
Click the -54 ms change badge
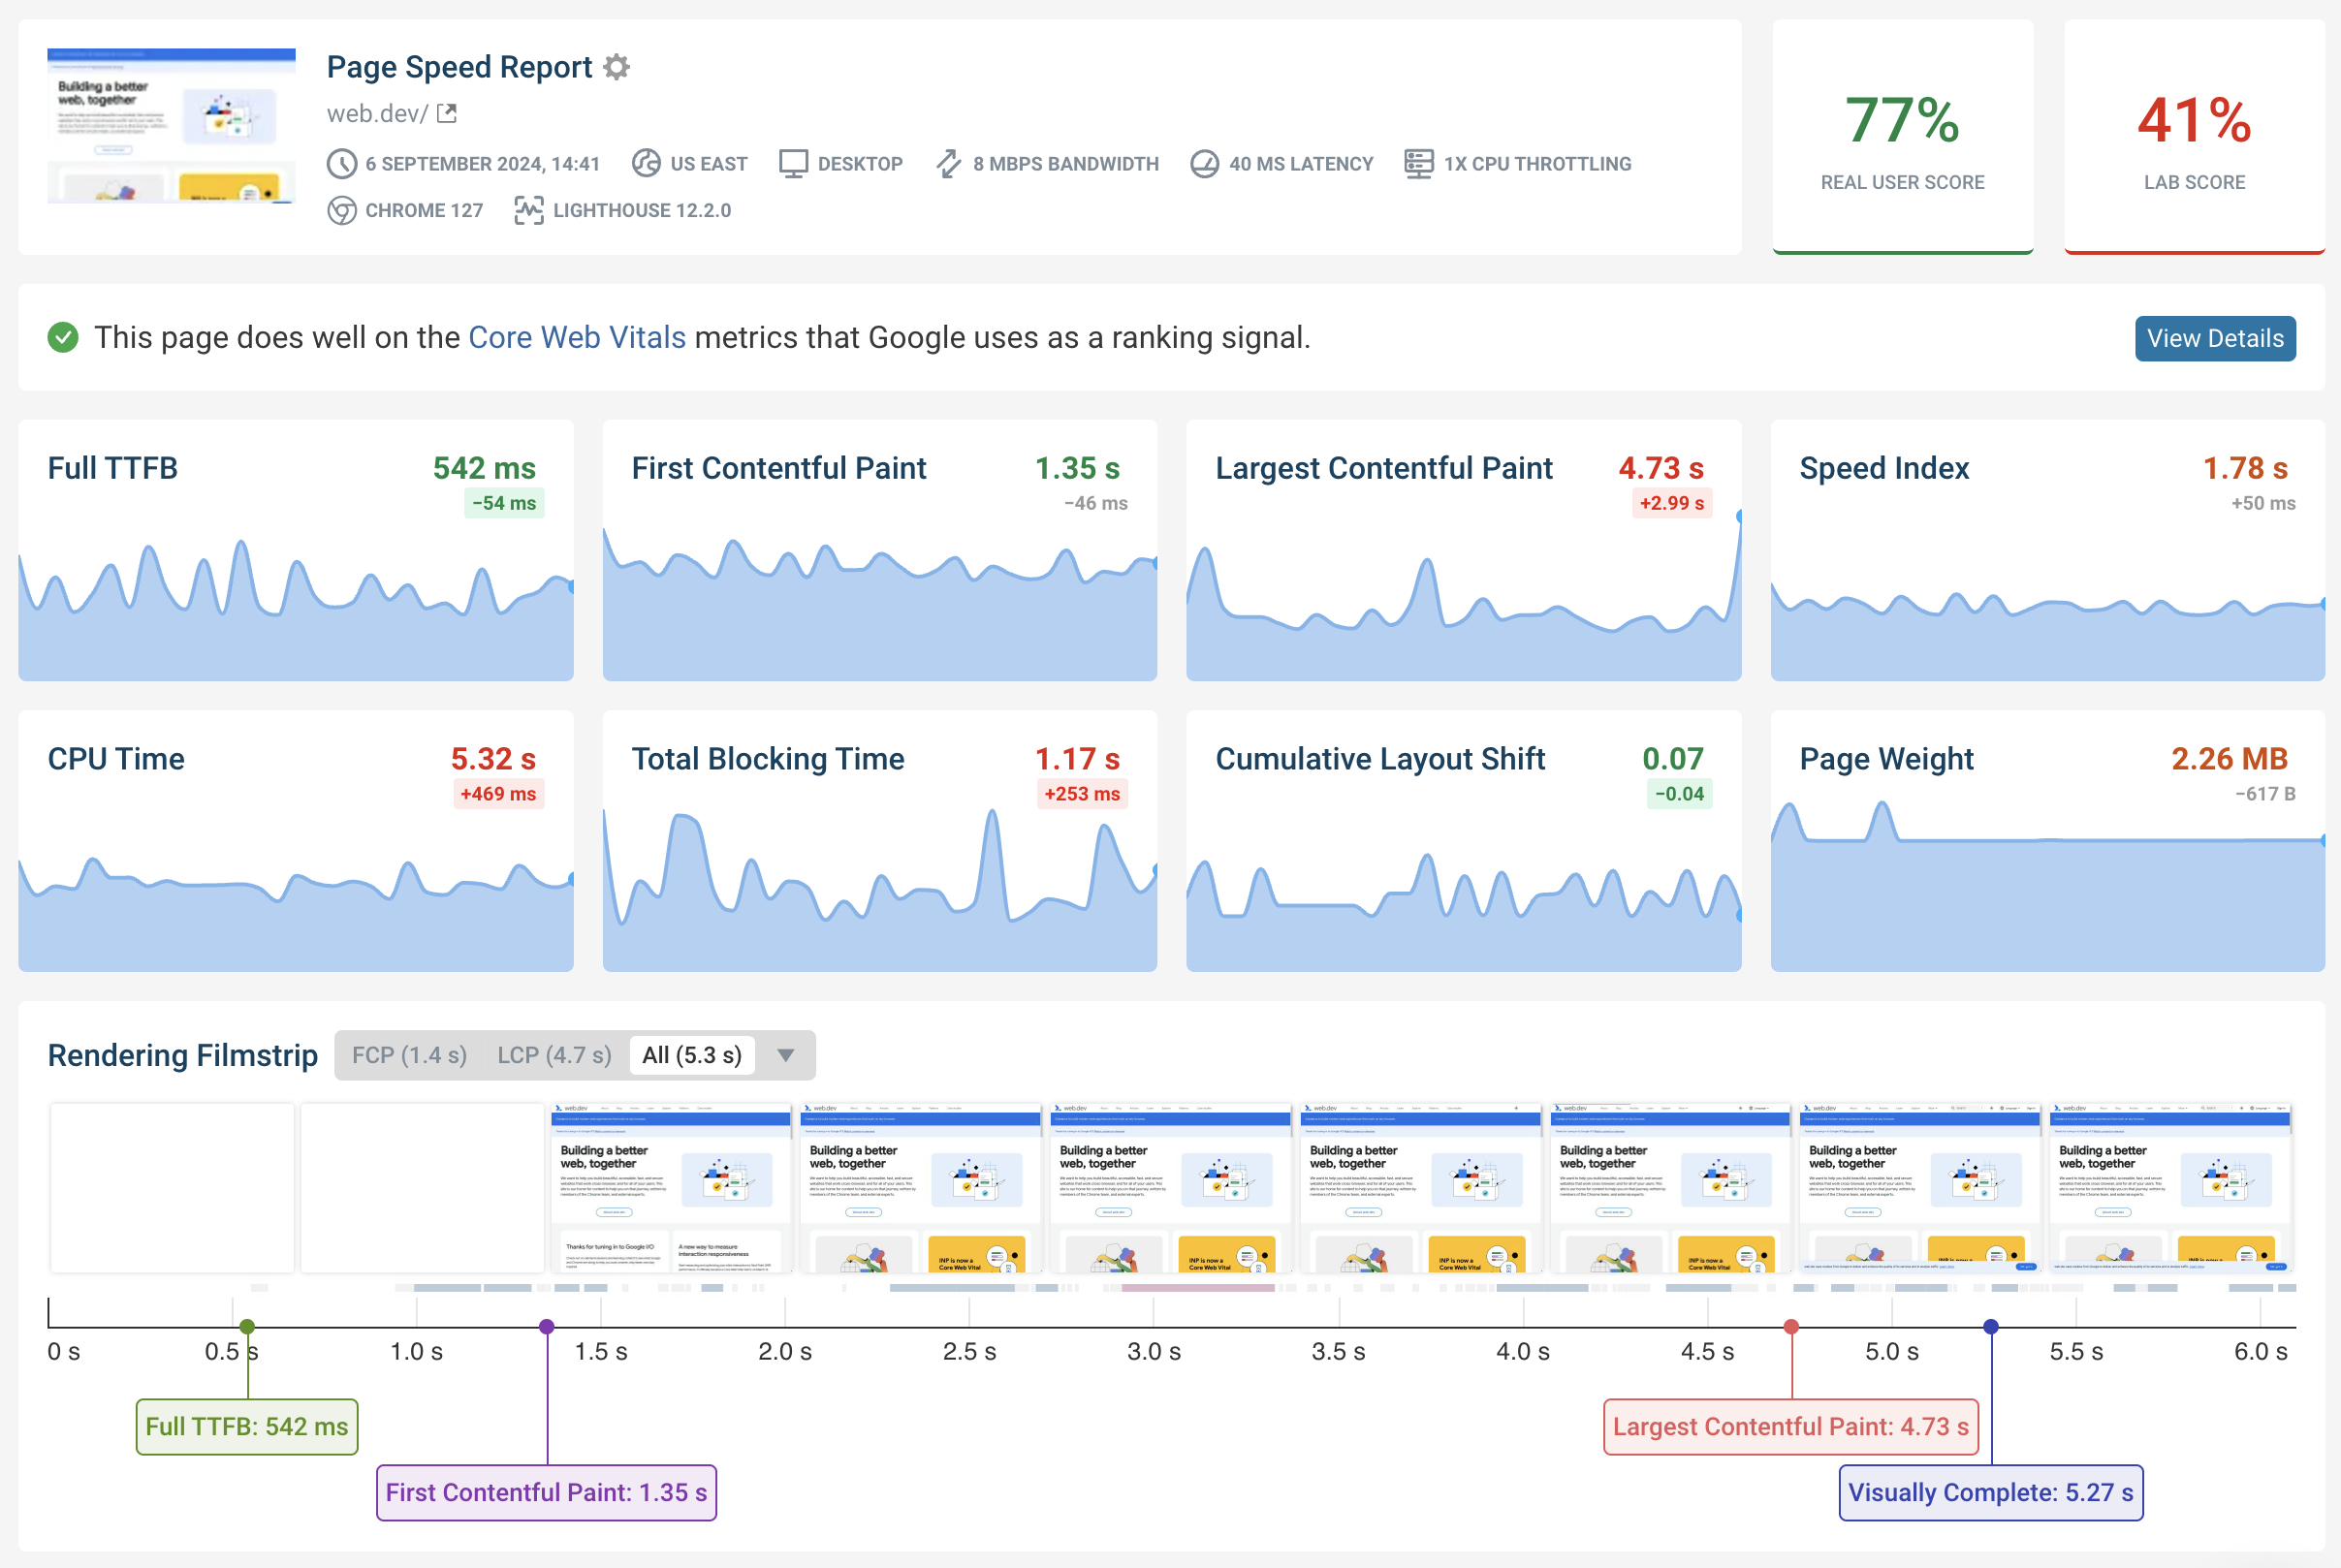pyautogui.click(x=504, y=503)
